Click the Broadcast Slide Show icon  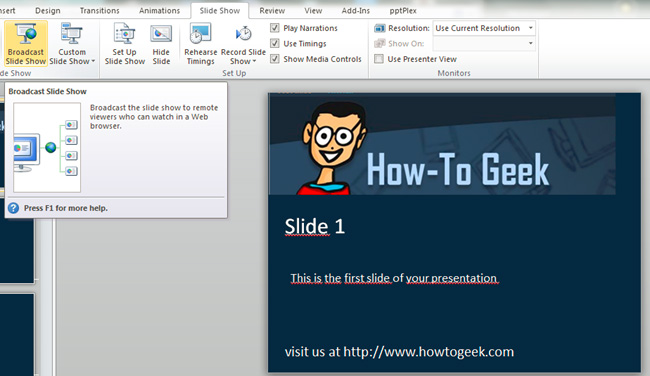click(26, 34)
